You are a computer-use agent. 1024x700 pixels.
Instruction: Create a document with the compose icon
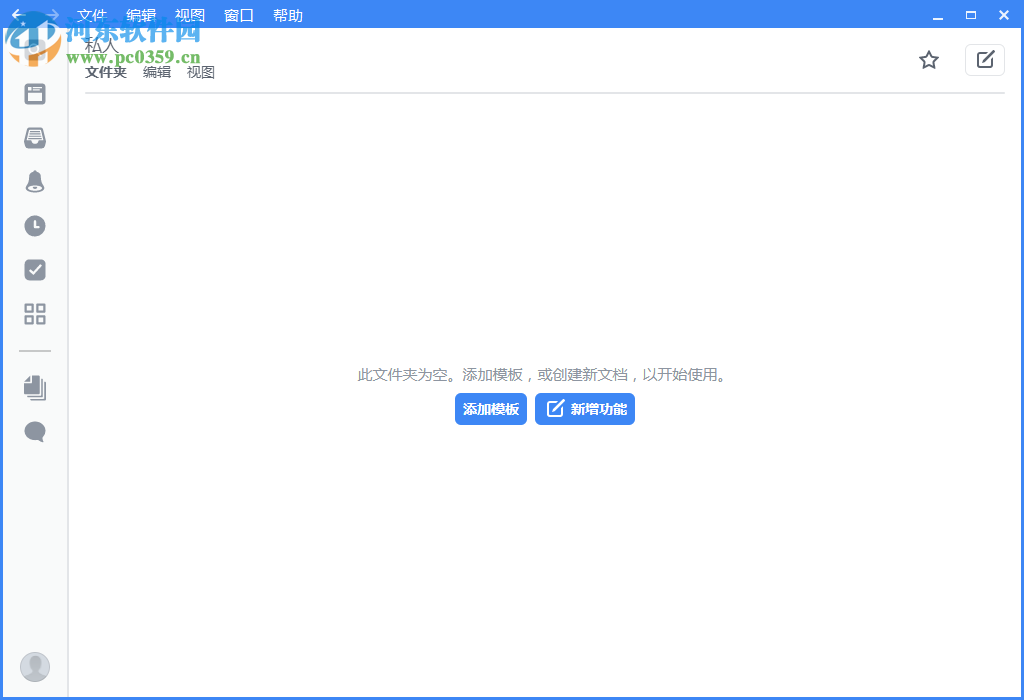point(985,60)
